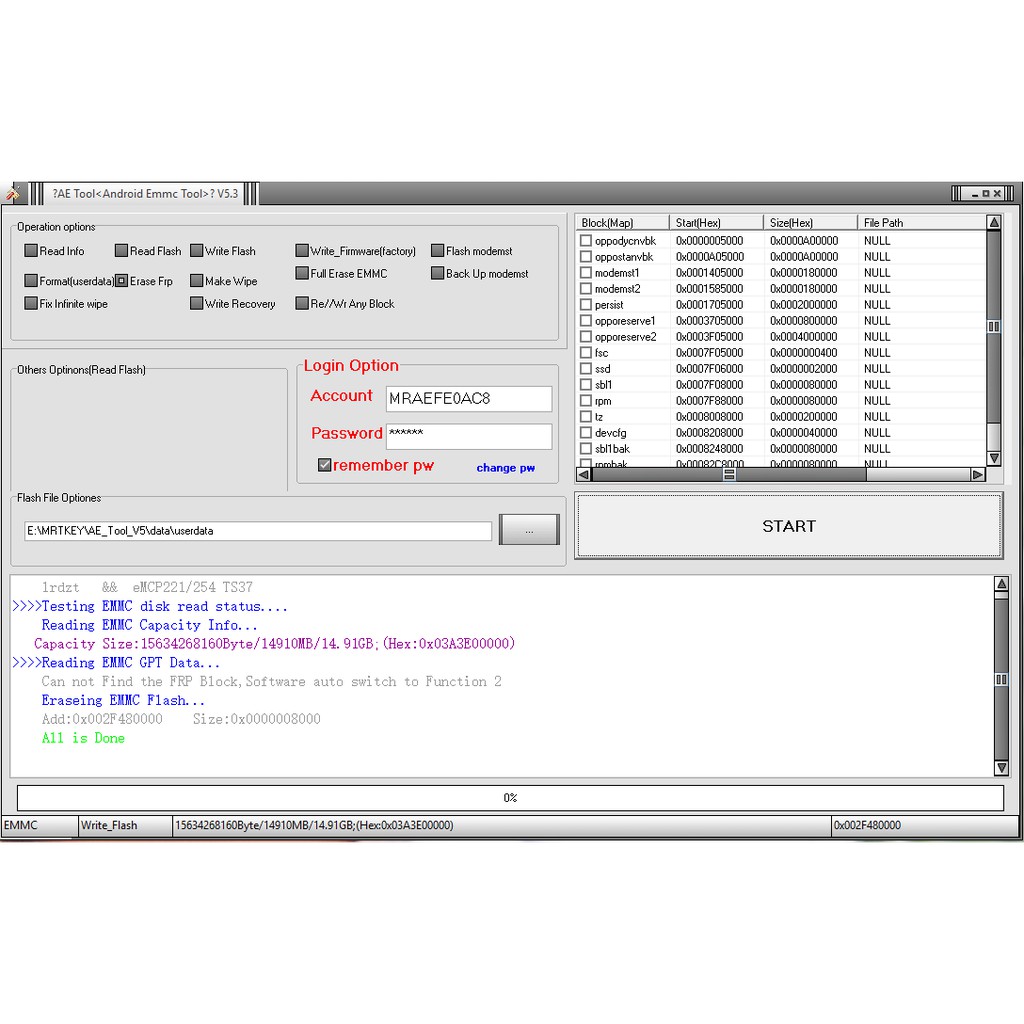Viewport: 1024px width, 1024px height.
Task: Click the change pw link
Action: click(x=505, y=468)
